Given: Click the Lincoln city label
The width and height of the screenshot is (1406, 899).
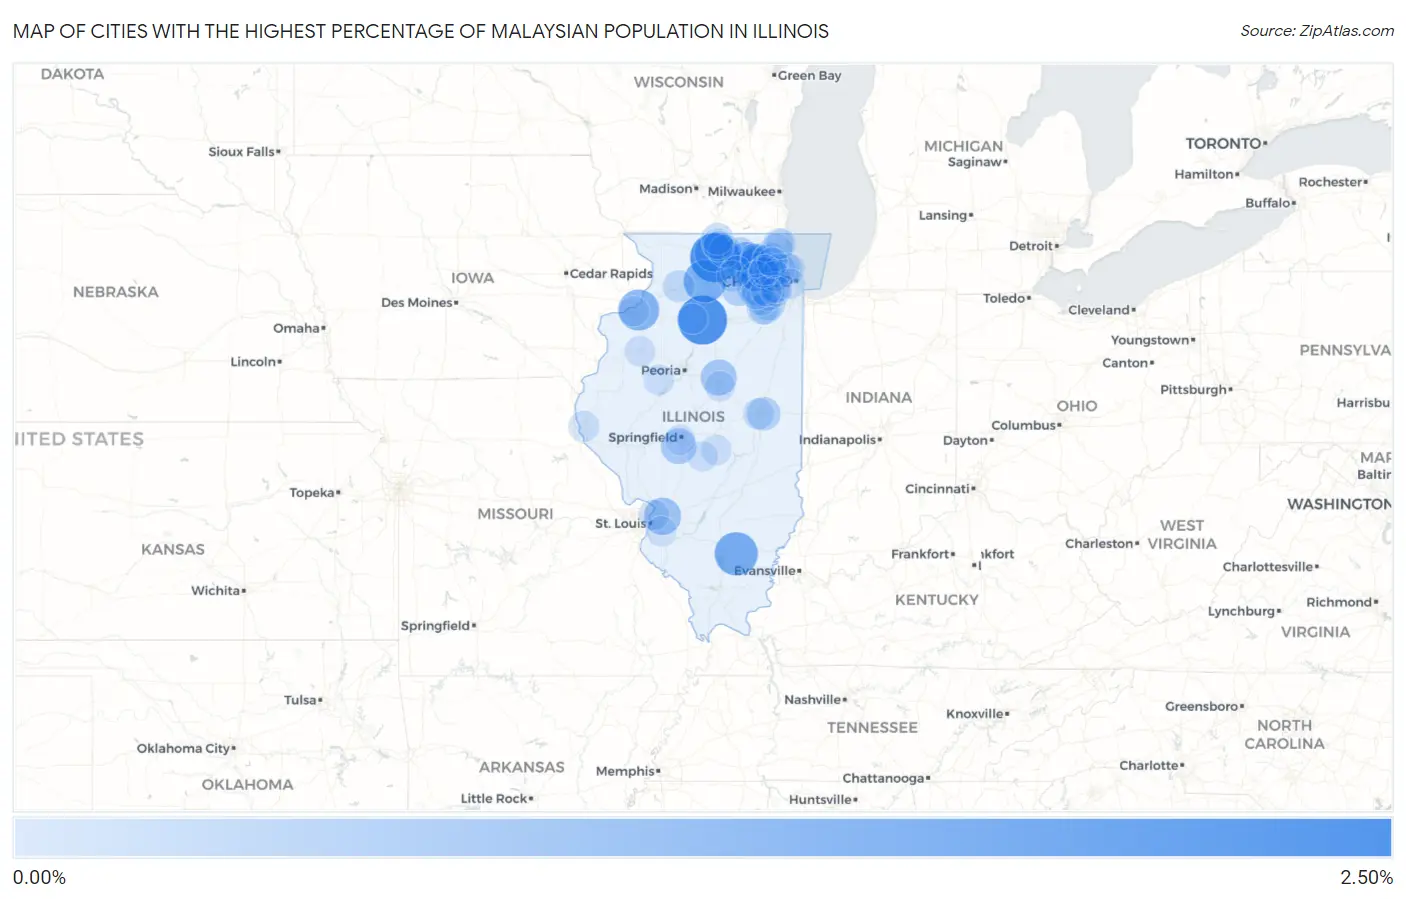Looking at the screenshot, I should pyautogui.click(x=256, y=361).
